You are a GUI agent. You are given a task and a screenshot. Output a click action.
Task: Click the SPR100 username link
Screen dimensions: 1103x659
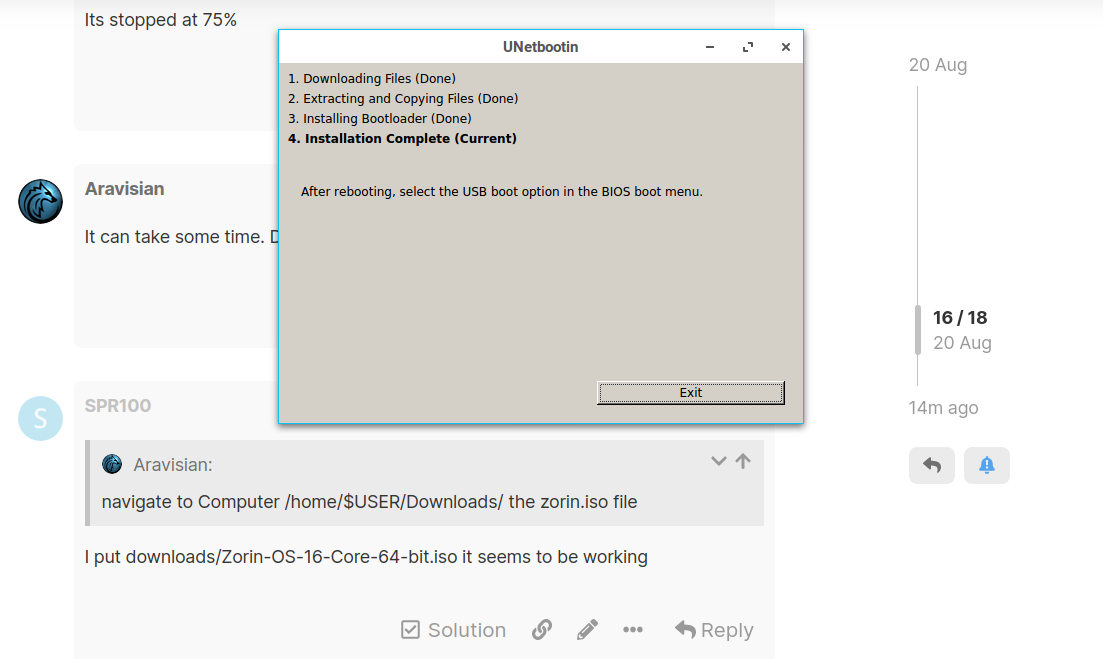(x=117, y=406)
